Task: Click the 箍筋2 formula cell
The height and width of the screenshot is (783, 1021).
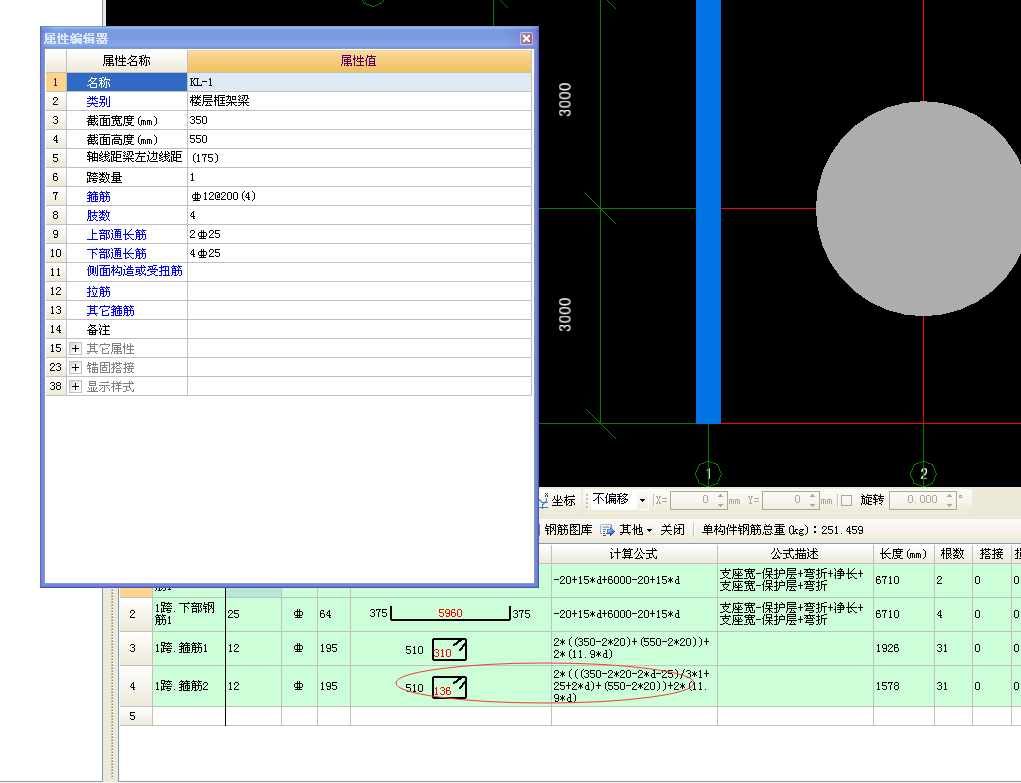Action: (x=634, y=686)
